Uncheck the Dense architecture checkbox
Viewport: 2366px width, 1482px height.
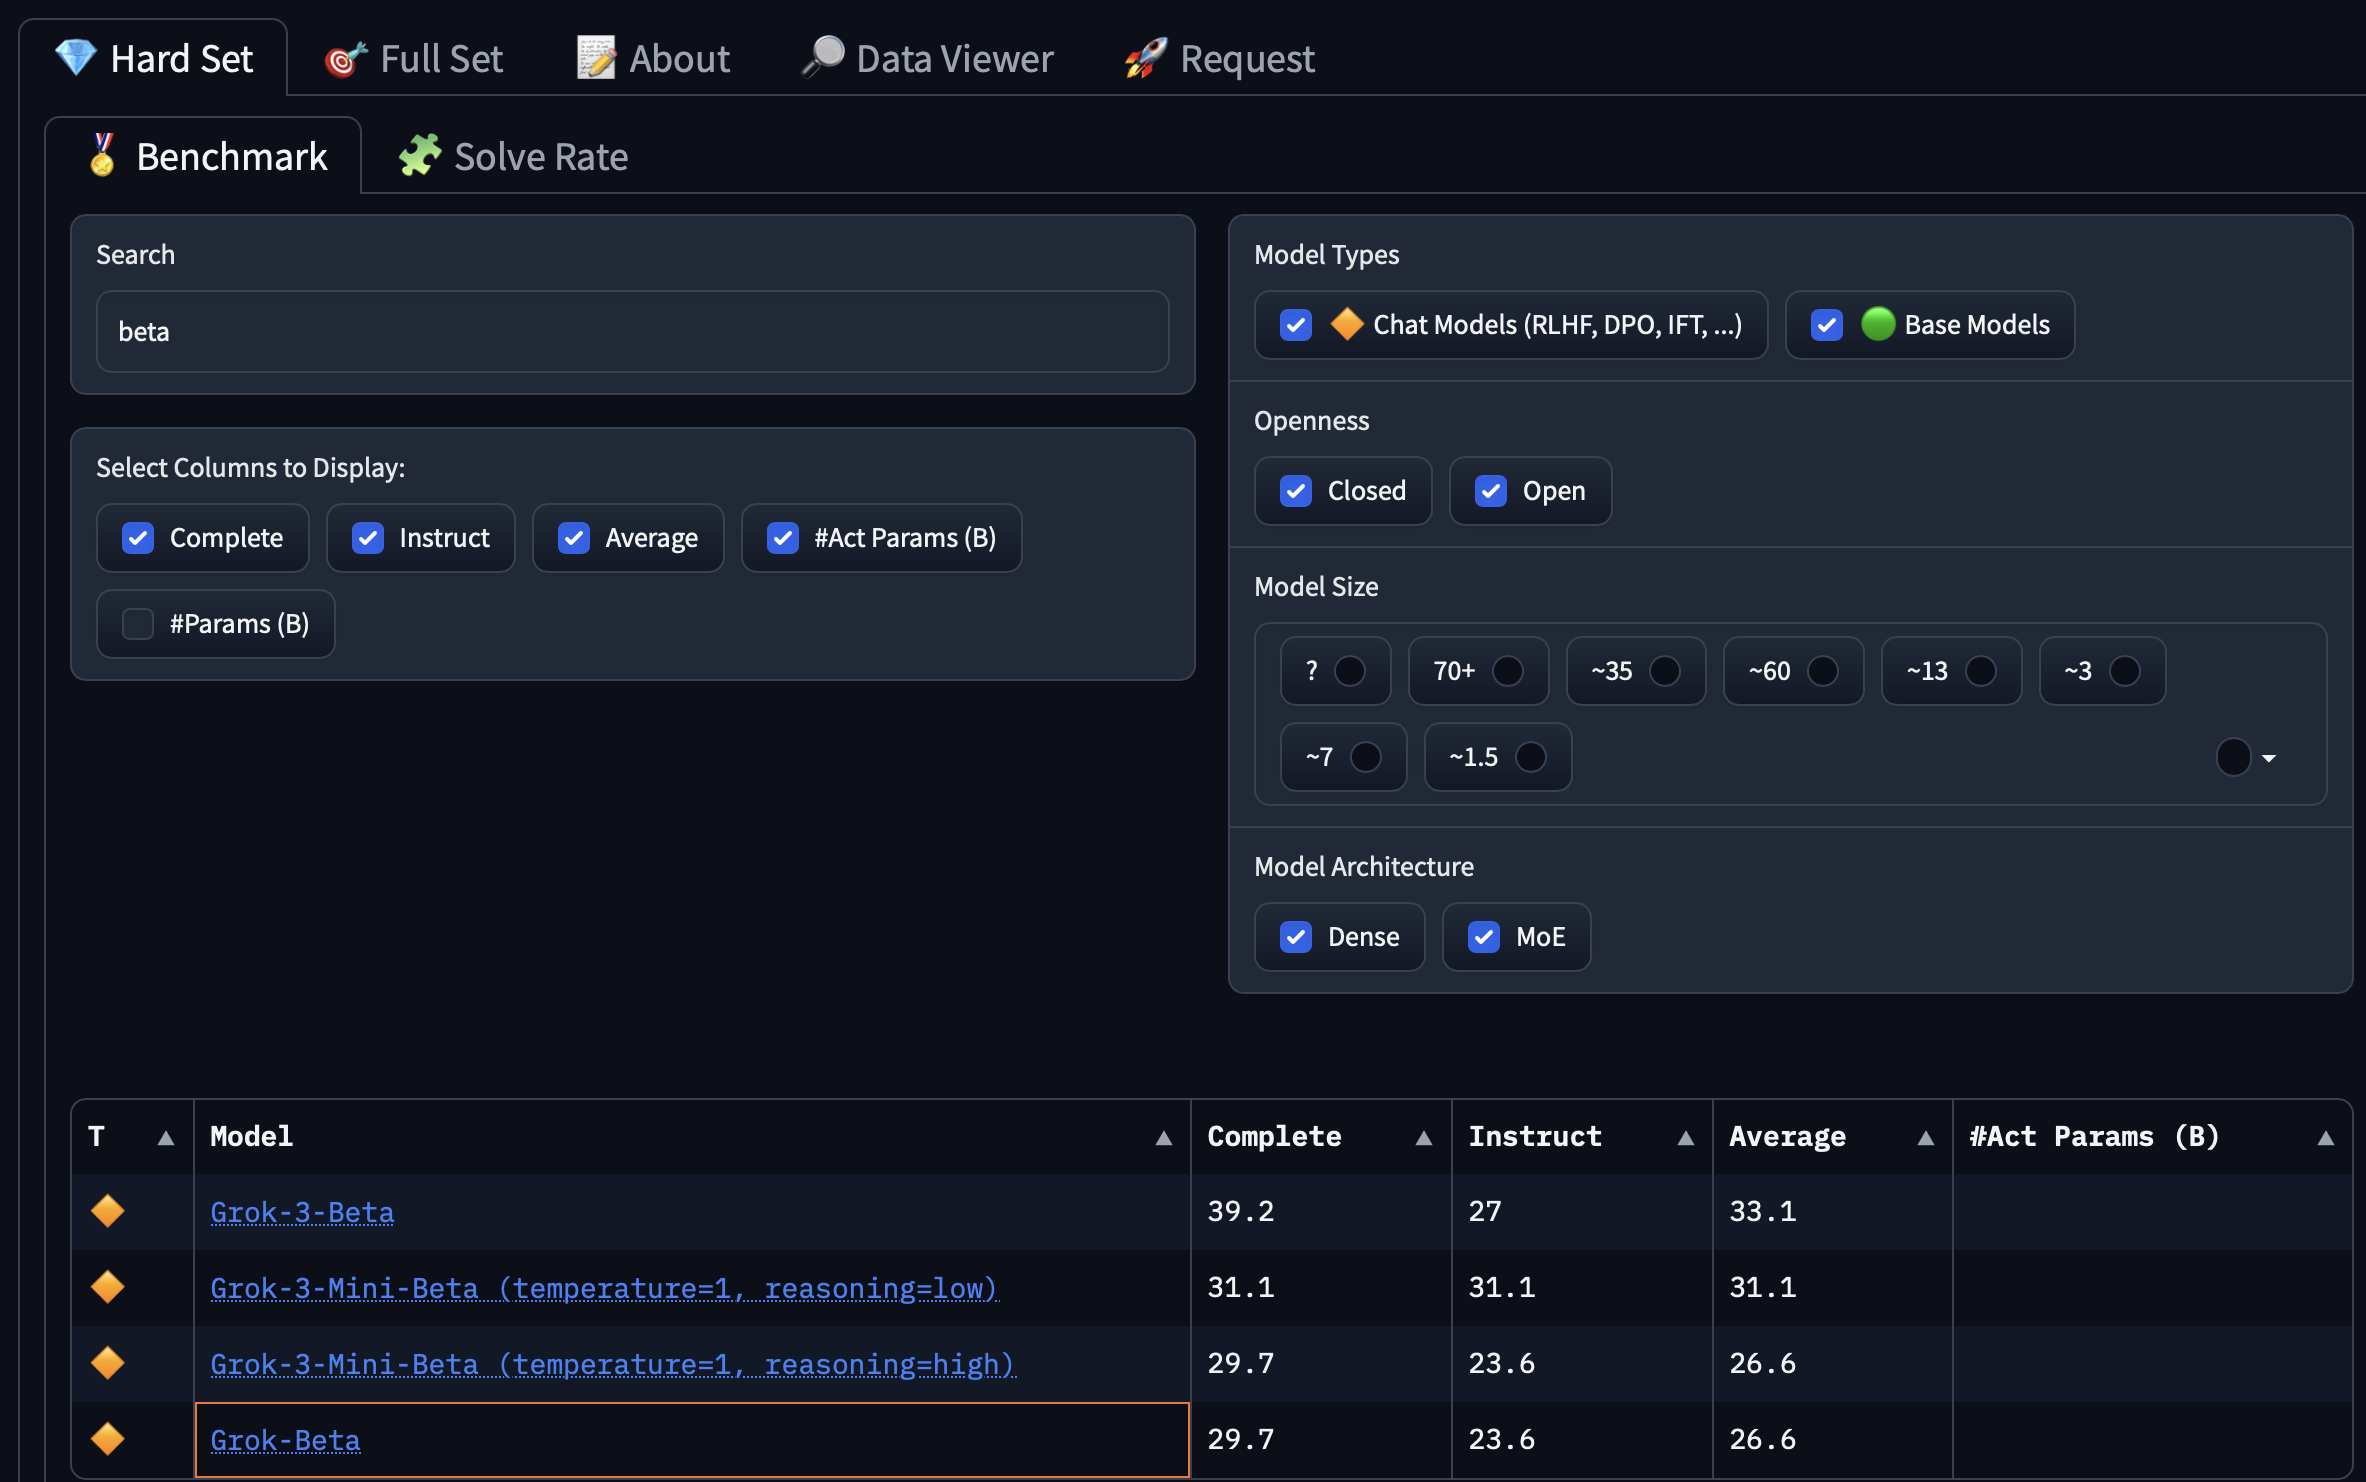(1296, 937)
